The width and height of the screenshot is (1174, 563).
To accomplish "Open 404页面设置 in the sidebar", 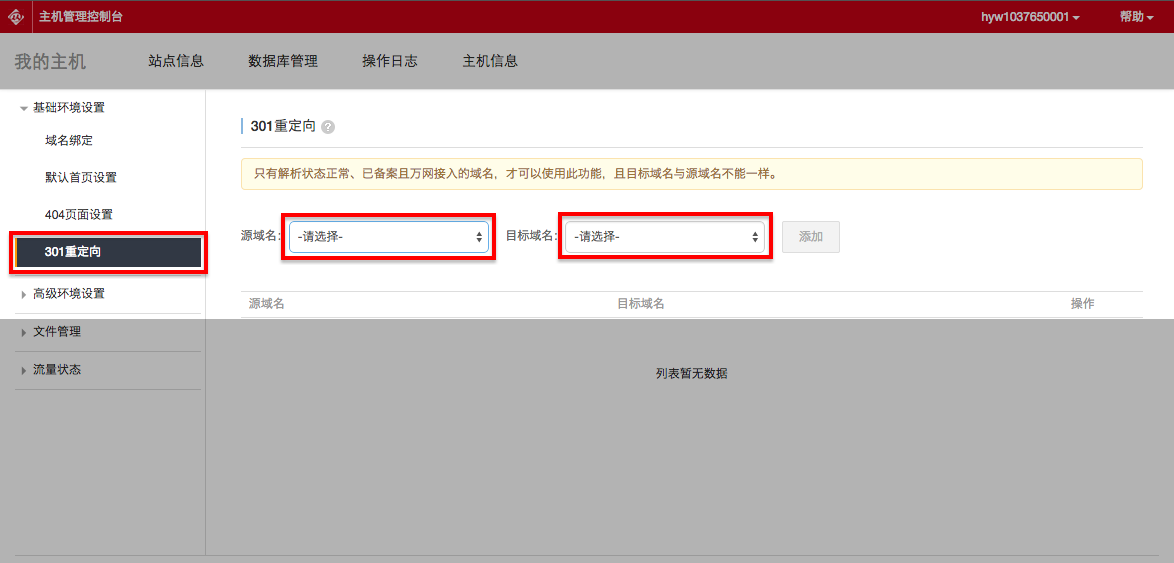I will pos(79,214).
